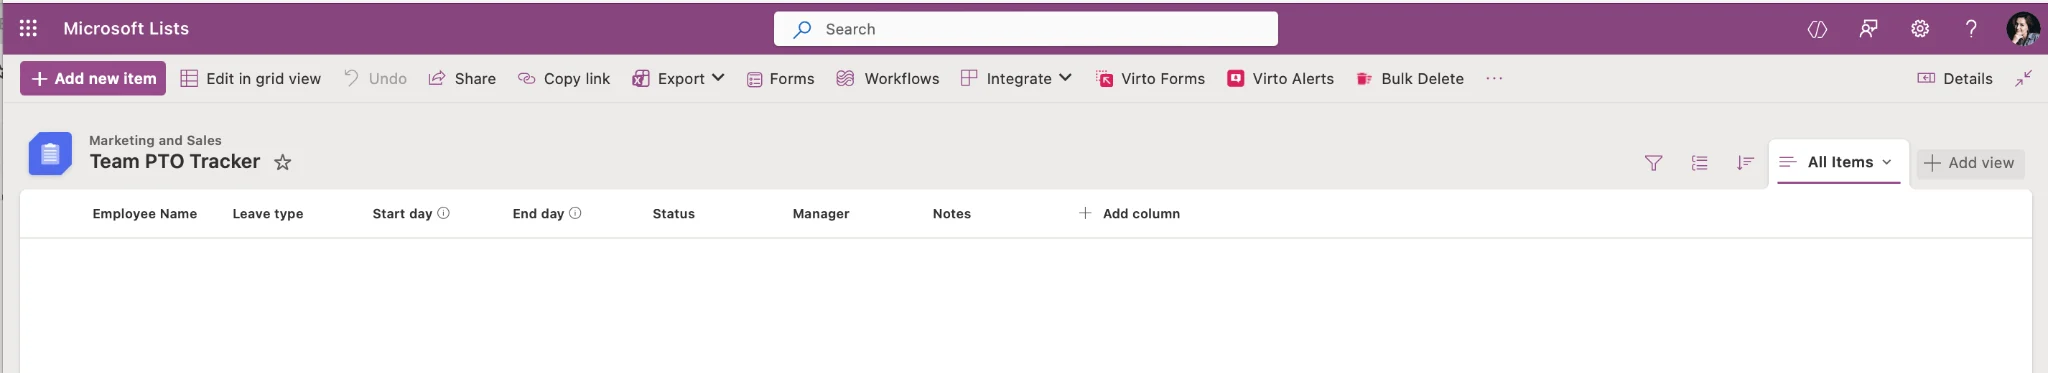Click the Undo command
2048x373 pixels.
pos(375,78)
